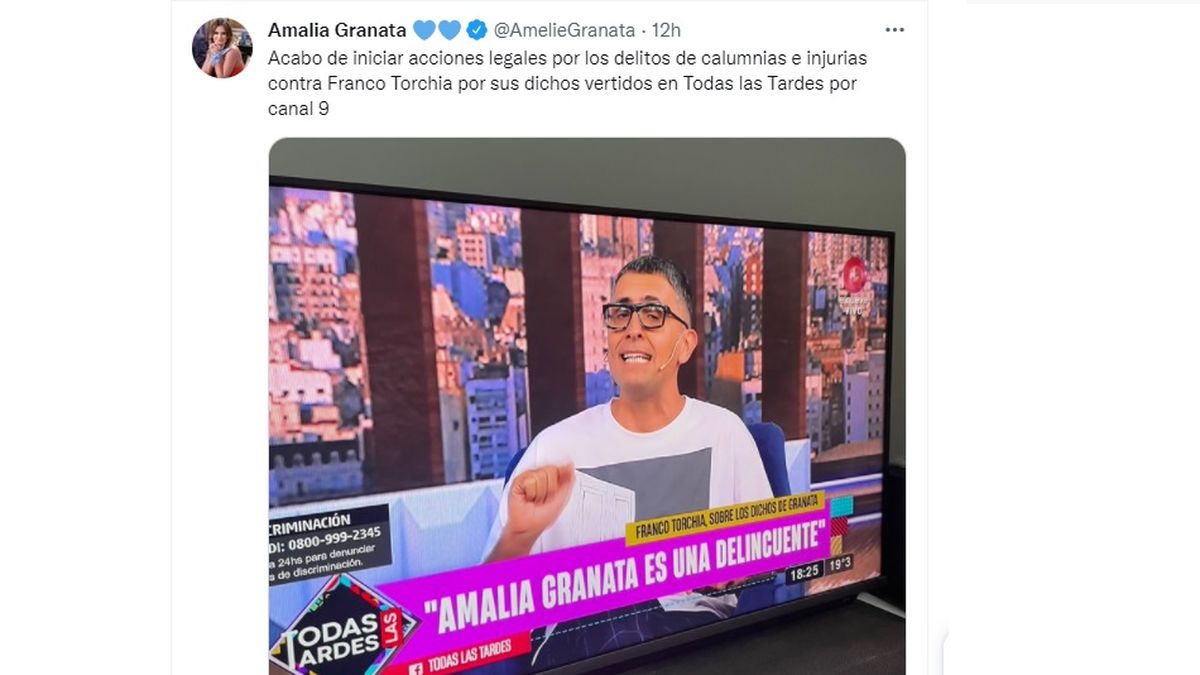Image resolution: width=1200 pixels, height=675 pixels.
Task: Open the attached TV photo
Action: click(587, 406)
